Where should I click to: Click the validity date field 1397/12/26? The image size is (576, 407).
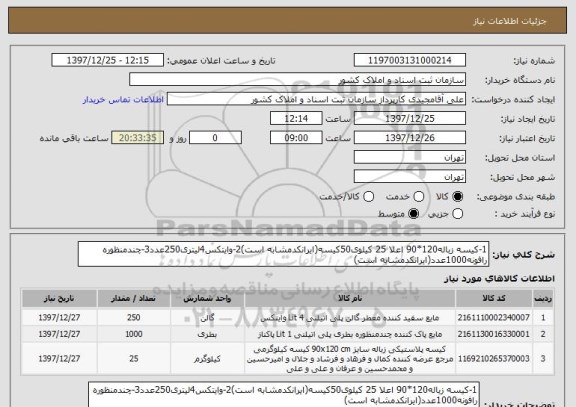click(x=410, y=138)
